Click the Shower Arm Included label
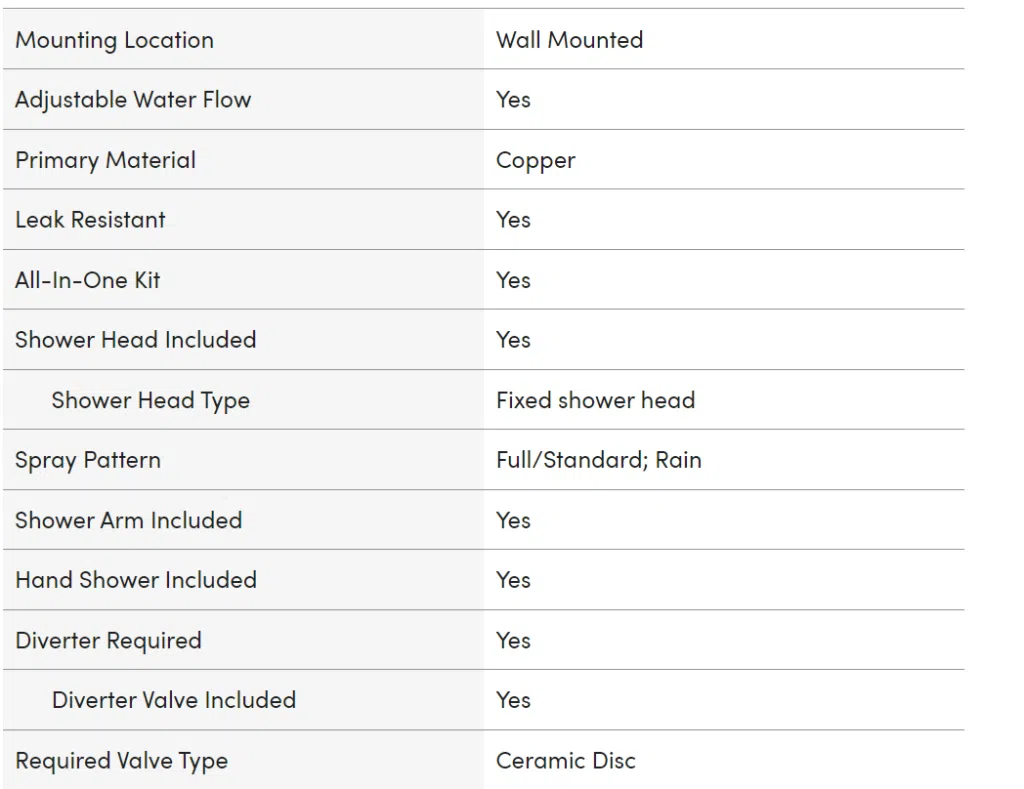 [129, 521]
